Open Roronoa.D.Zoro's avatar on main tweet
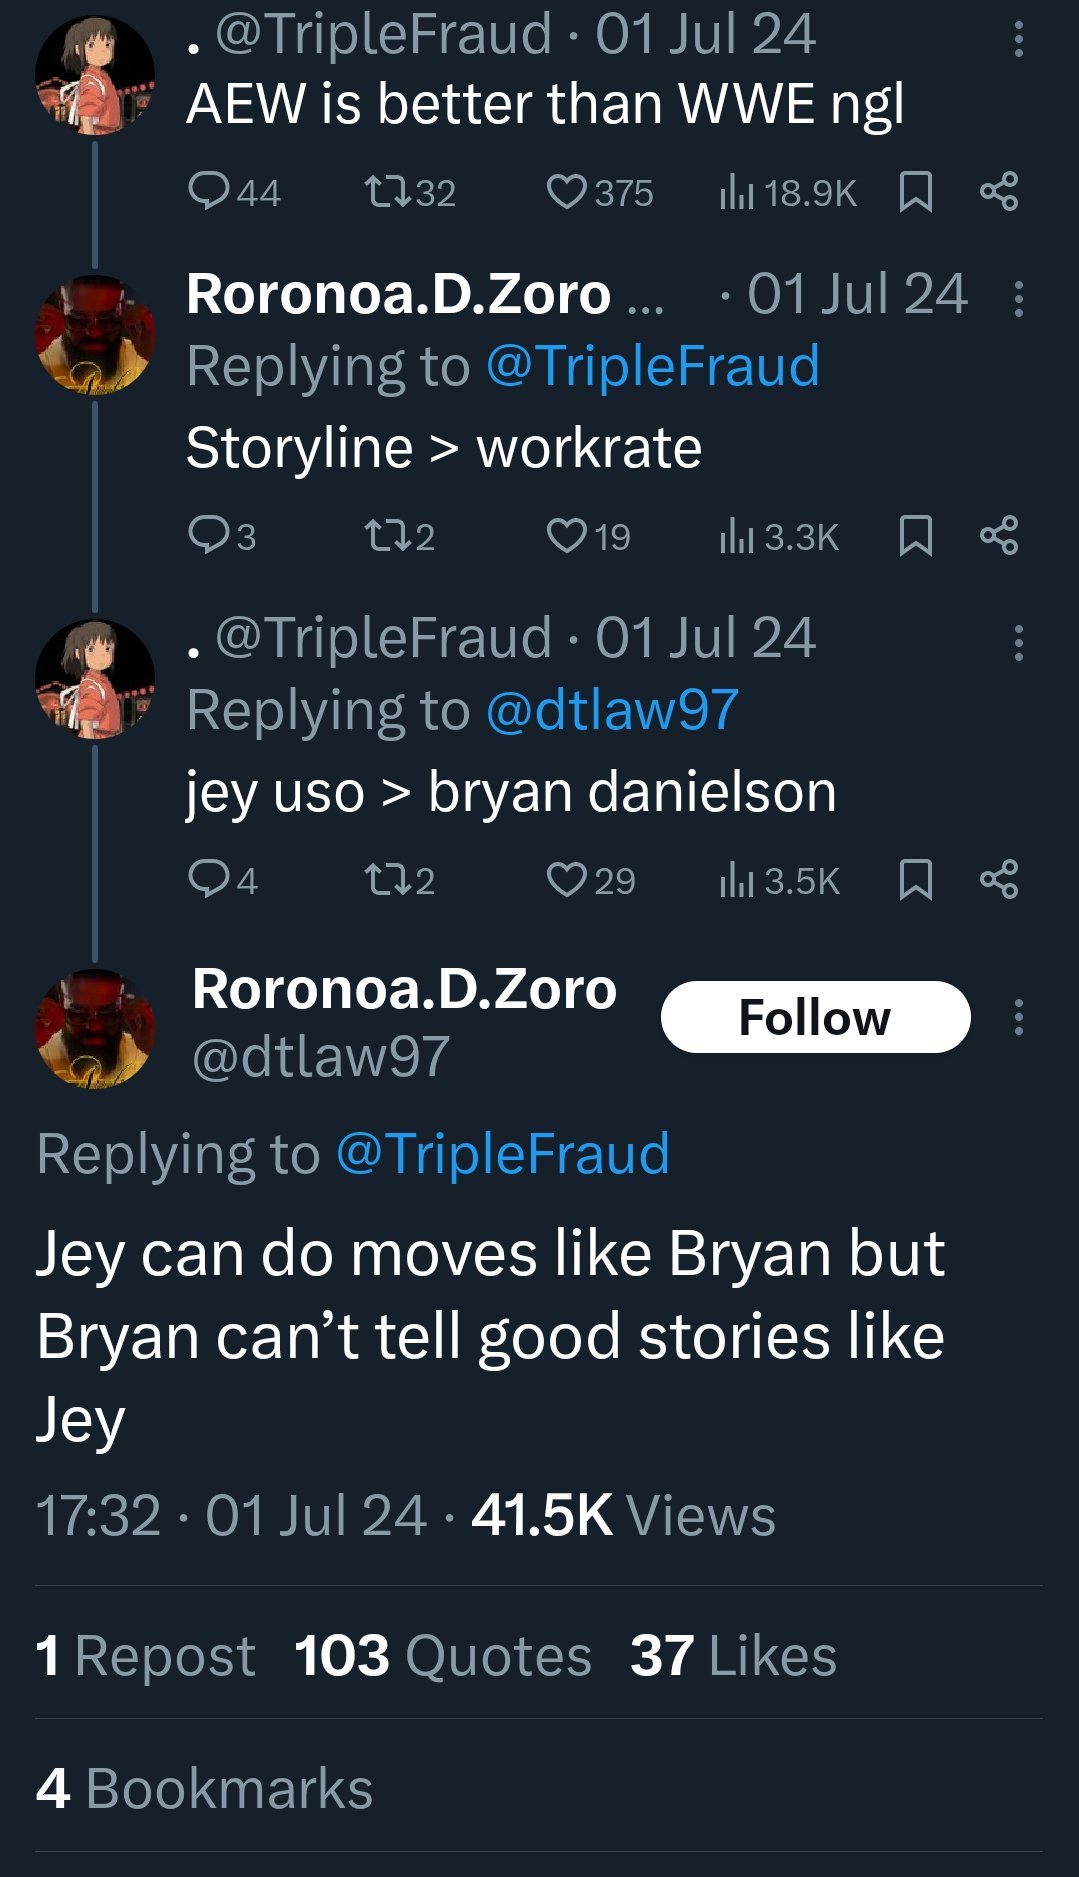Viewport: 1079px width, 1877px height. click(x=95, y=1029)
